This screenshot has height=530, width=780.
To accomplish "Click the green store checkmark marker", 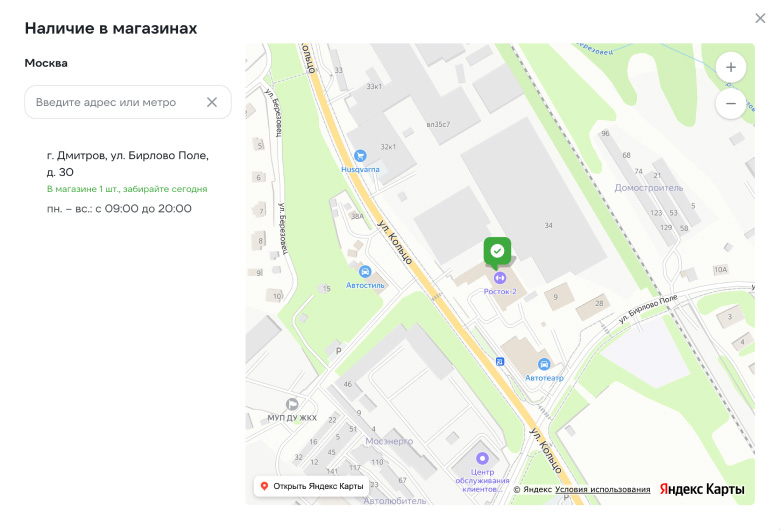I will 497,251.
